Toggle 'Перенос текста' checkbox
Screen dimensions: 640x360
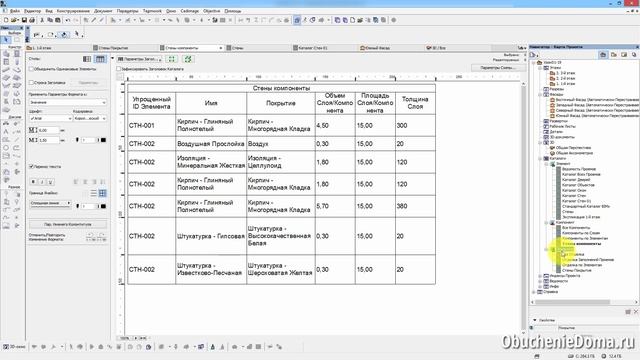[31, 167]
